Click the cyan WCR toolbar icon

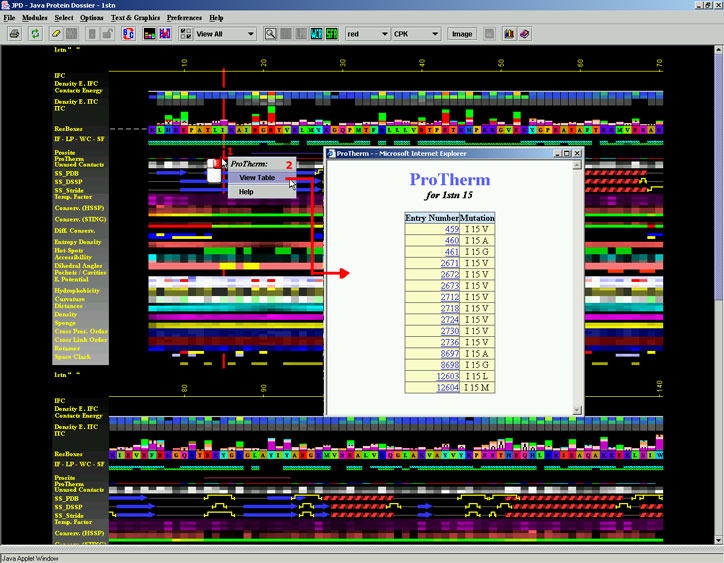316,34
